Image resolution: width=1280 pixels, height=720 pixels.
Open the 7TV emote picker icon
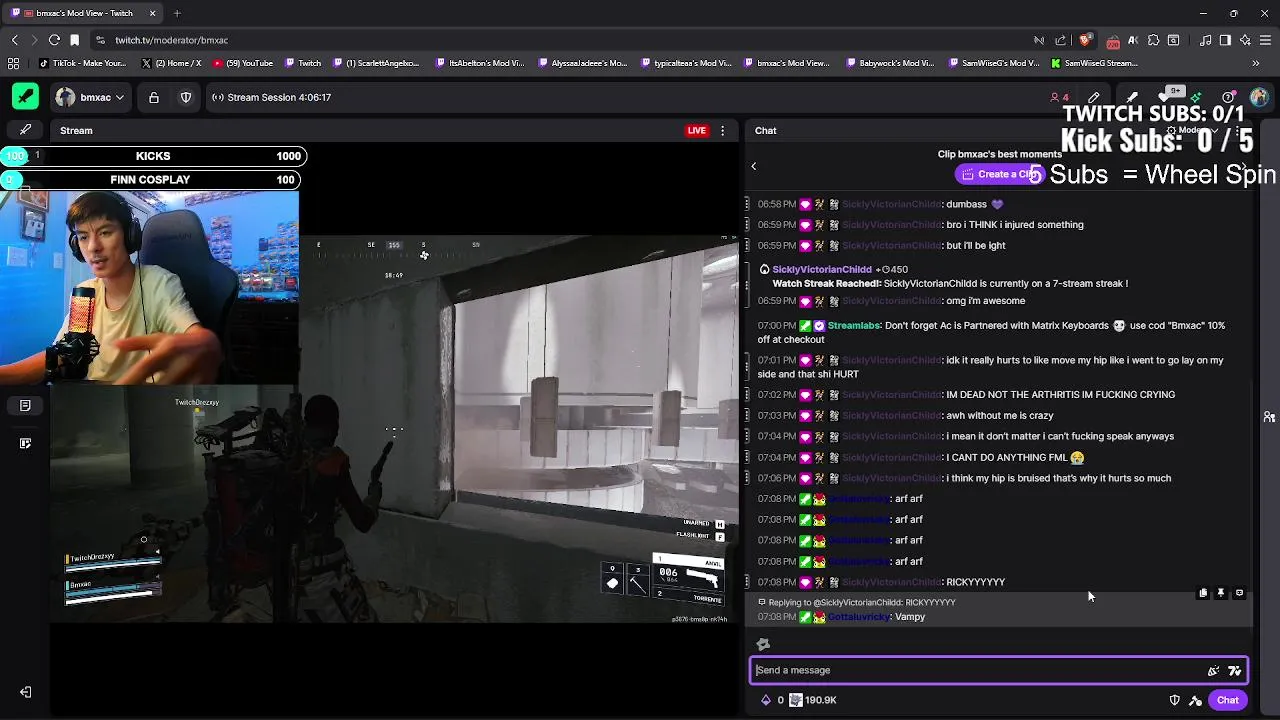1234,671
